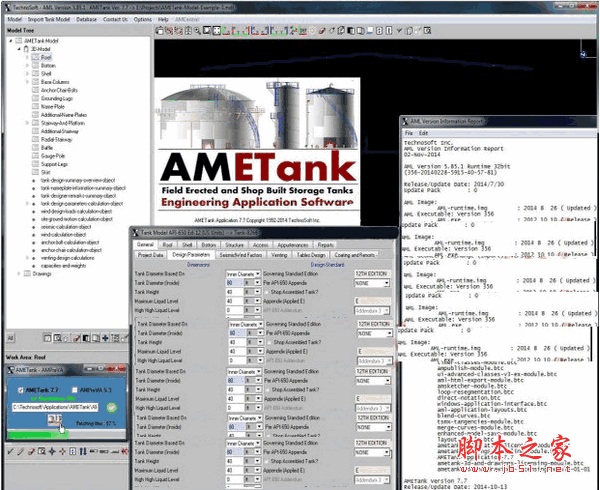Viewport: 600px width, 490px height.
Task: Open the Project Data sub-tab
Action: [x=151, y=255]
